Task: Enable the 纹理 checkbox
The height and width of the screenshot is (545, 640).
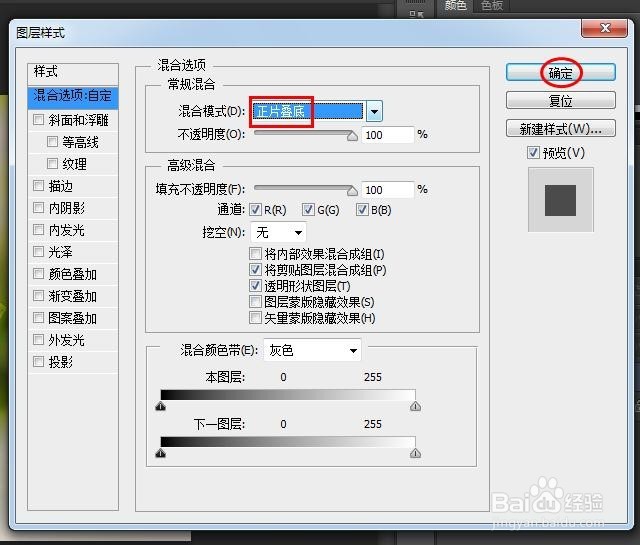Action: tap(52, 164)
